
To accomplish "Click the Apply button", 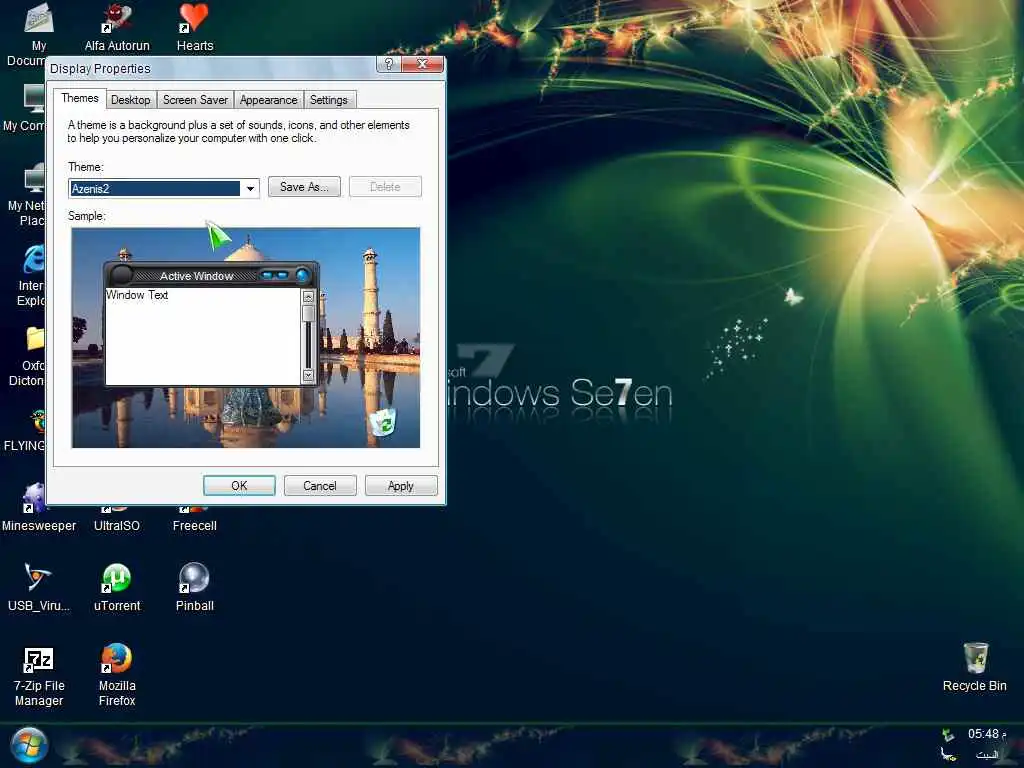I will (x=401, y=486).
